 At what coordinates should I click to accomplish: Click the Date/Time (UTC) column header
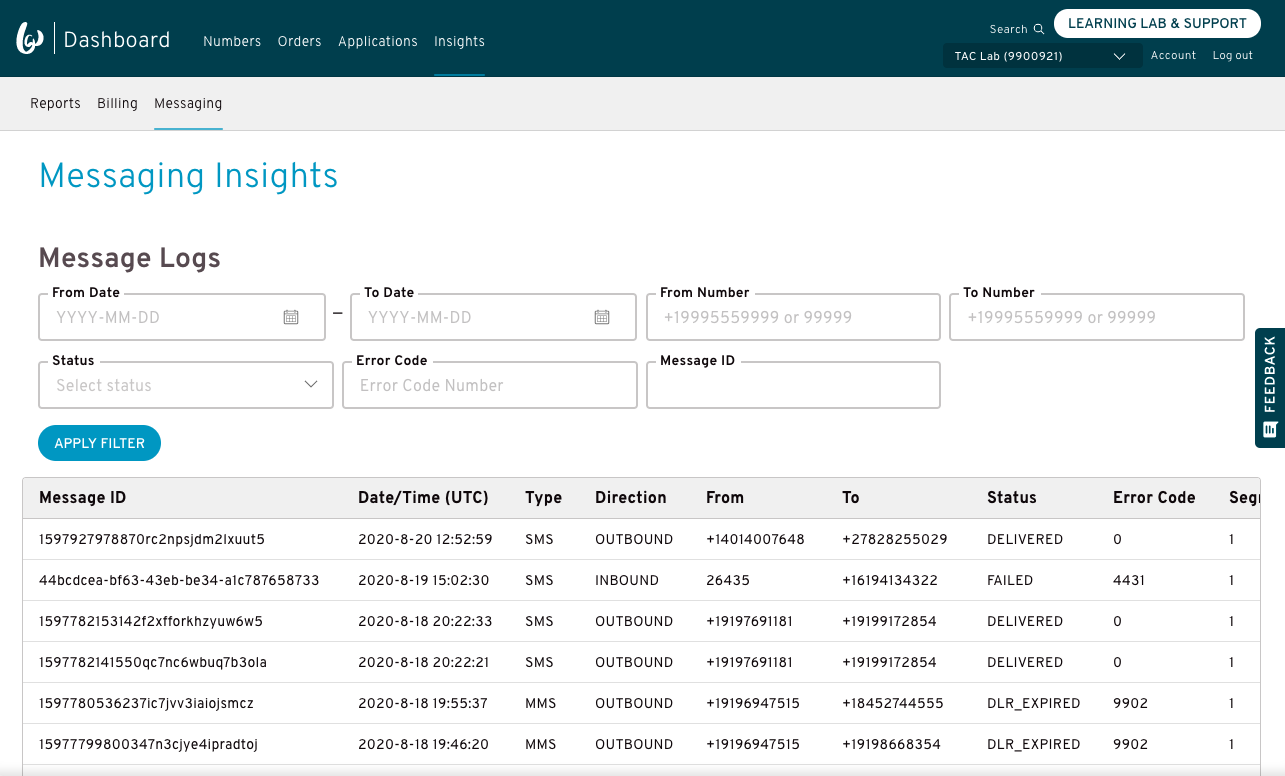423,498
